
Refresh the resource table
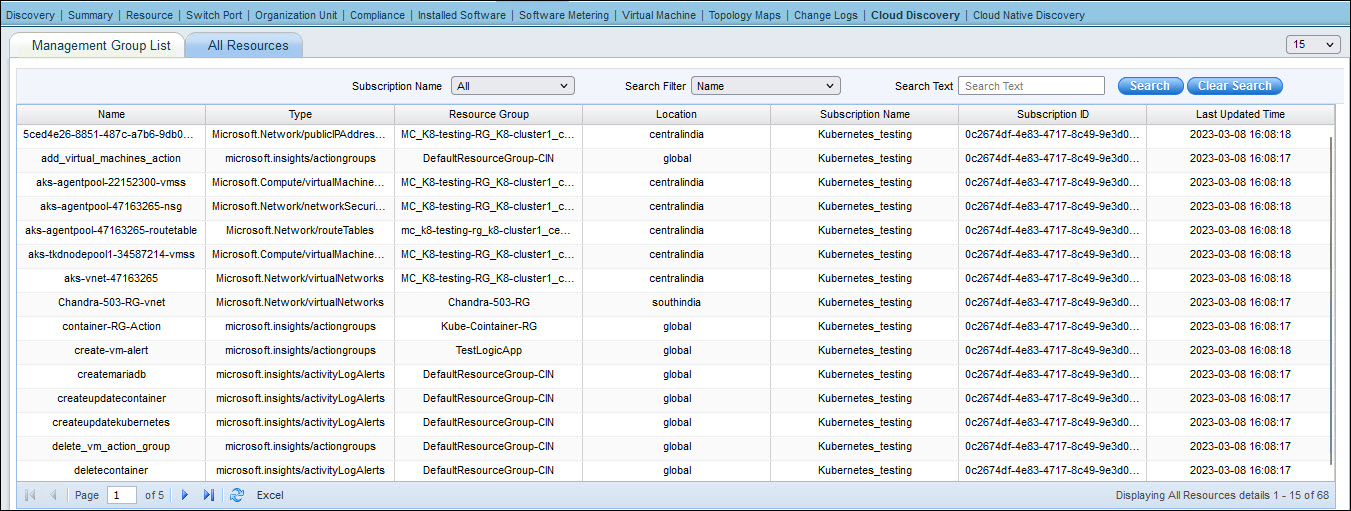coord(237,495)
